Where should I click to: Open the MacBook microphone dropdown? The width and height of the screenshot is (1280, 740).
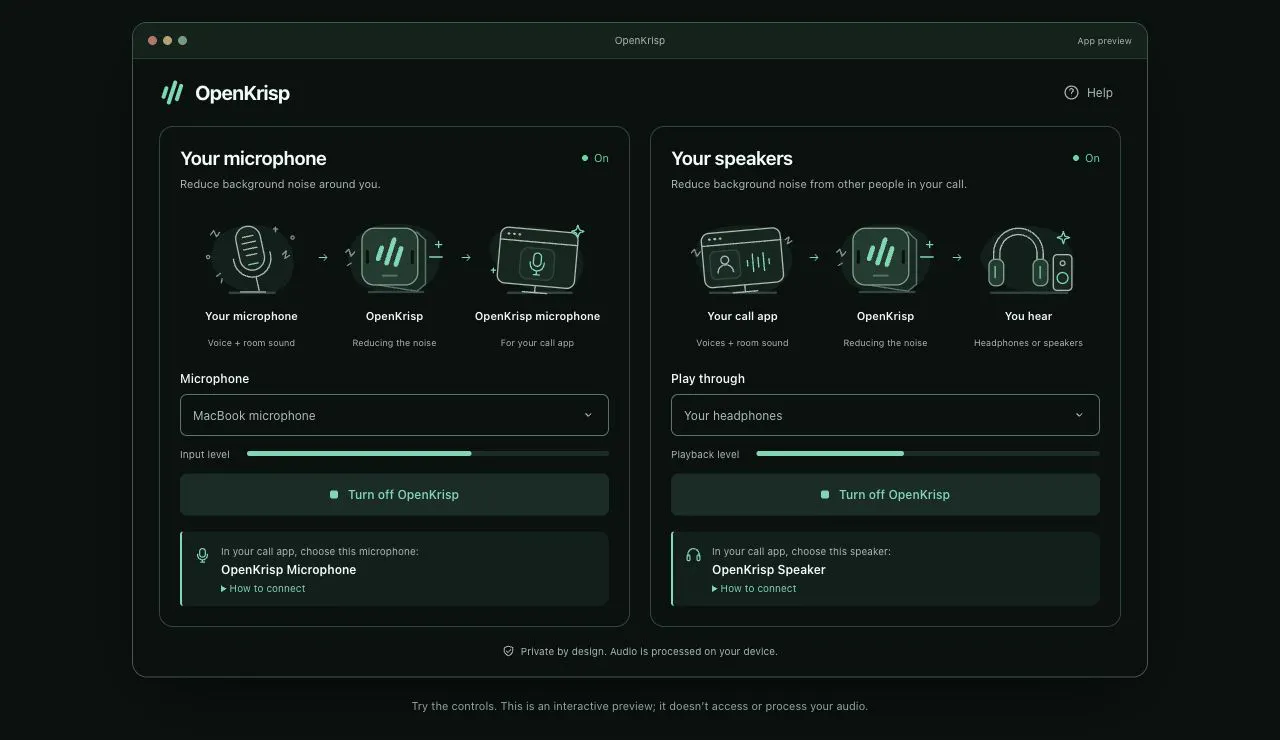tap(394, 415)
